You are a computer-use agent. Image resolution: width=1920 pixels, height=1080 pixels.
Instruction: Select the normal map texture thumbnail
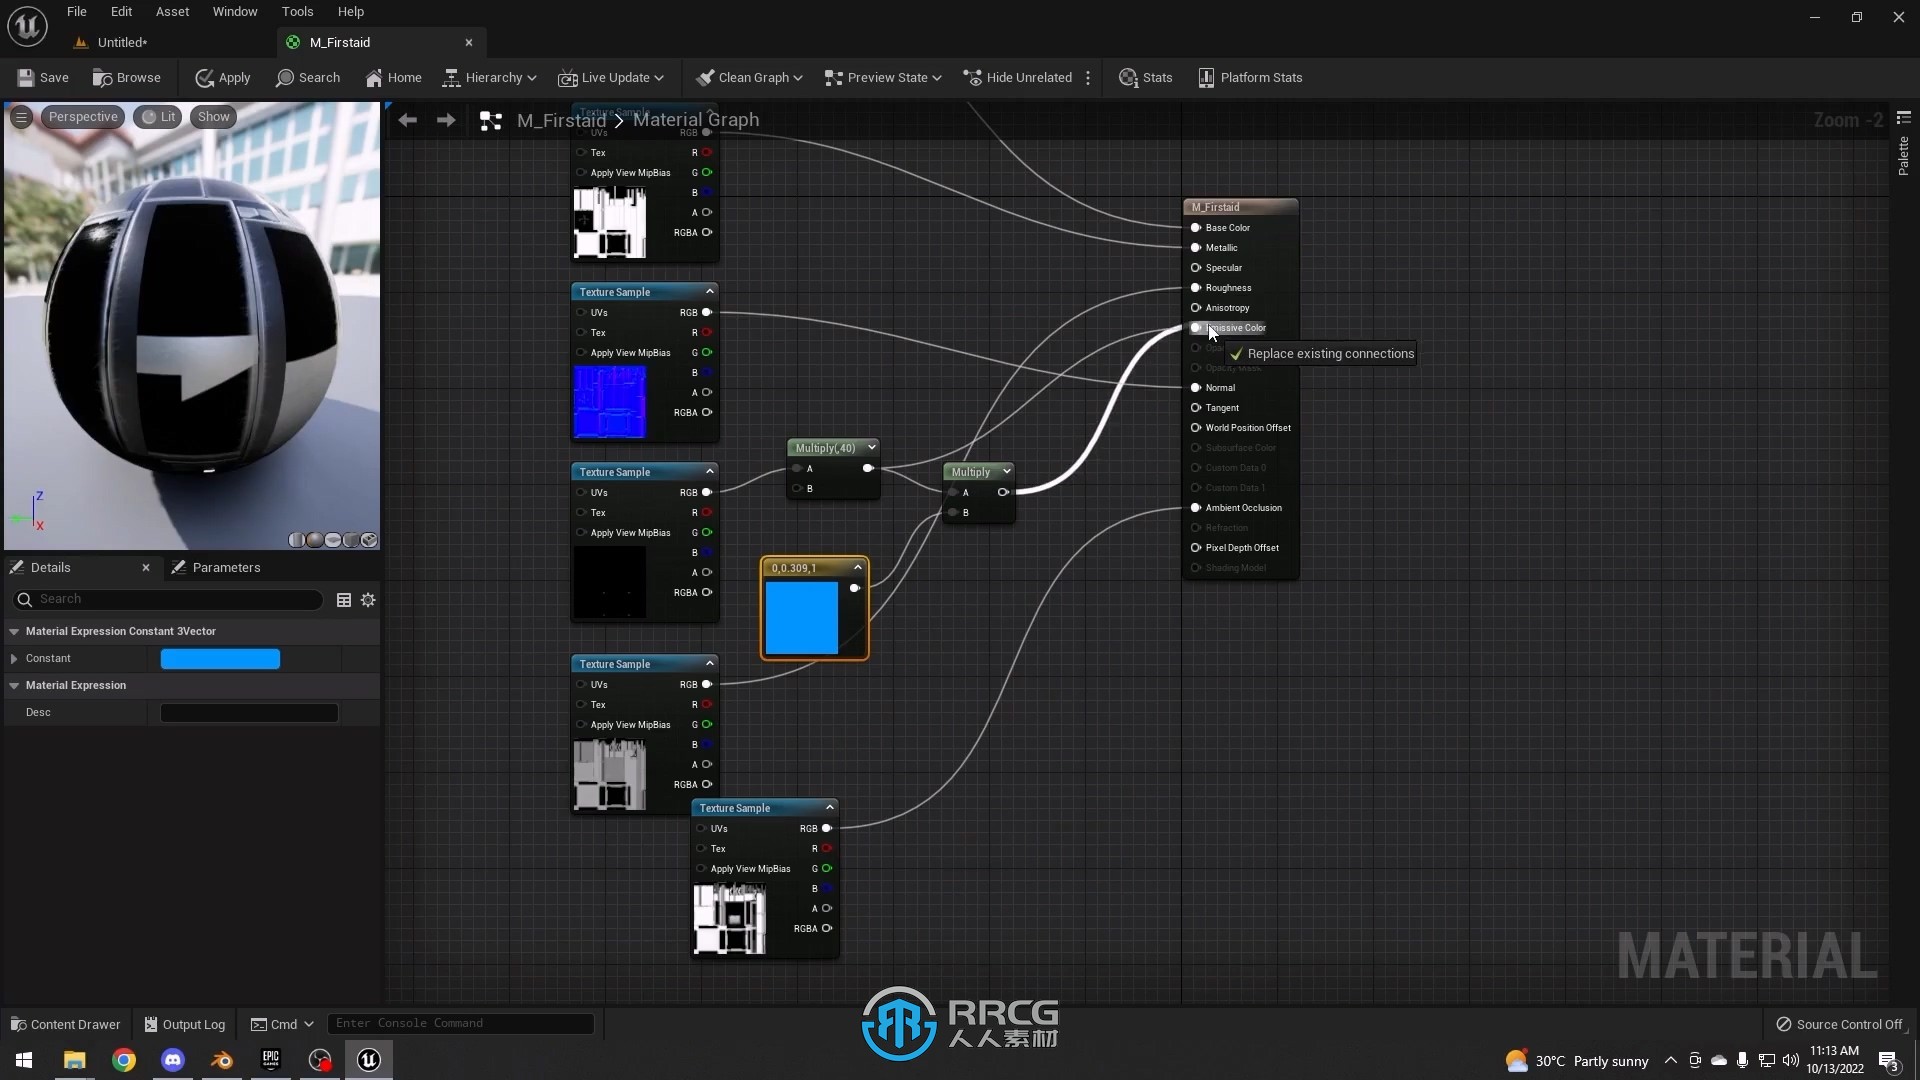pyautogui.click(x=610, y=402)
